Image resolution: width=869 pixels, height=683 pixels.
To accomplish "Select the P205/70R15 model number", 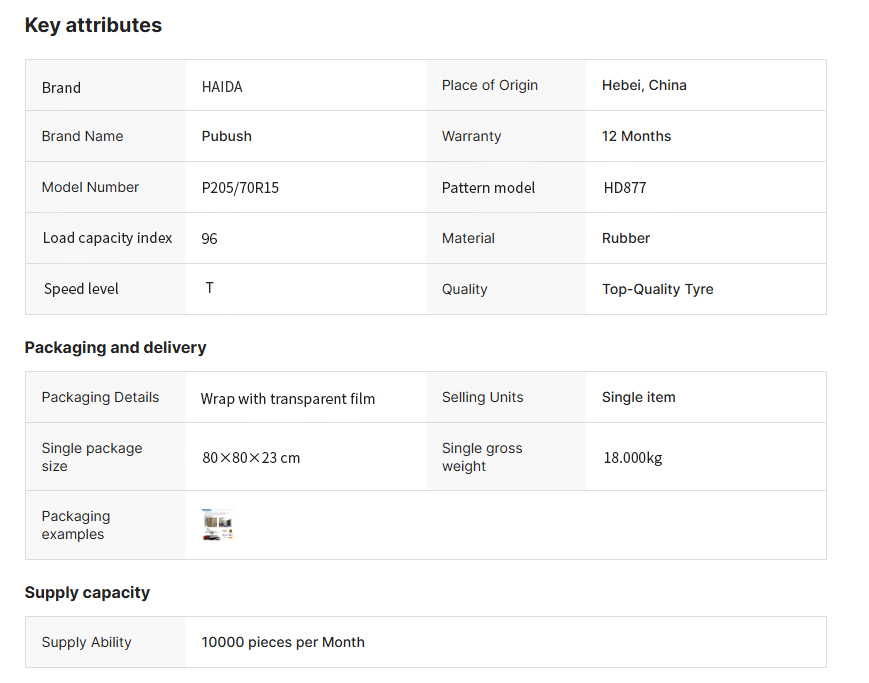I will point(240,187).
